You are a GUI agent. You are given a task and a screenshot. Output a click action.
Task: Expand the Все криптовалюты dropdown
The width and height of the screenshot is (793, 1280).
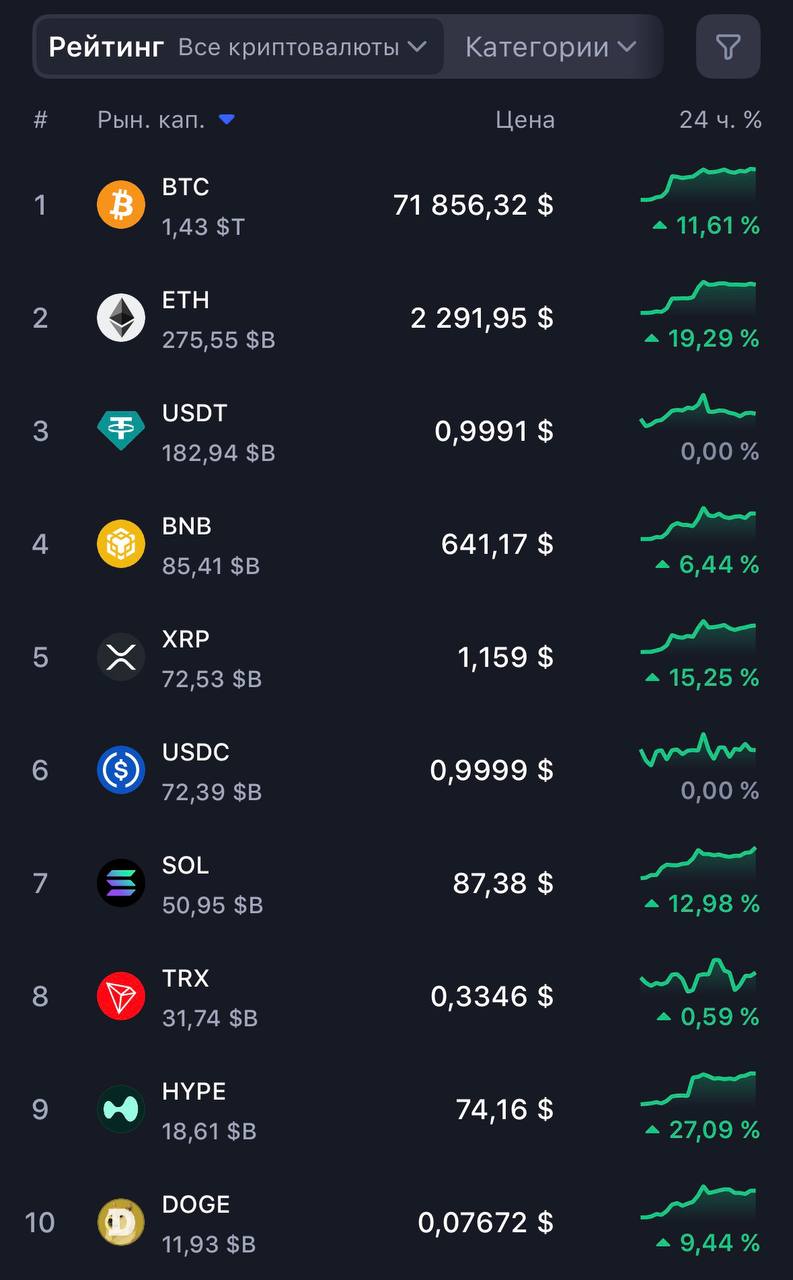coord(303,47)
